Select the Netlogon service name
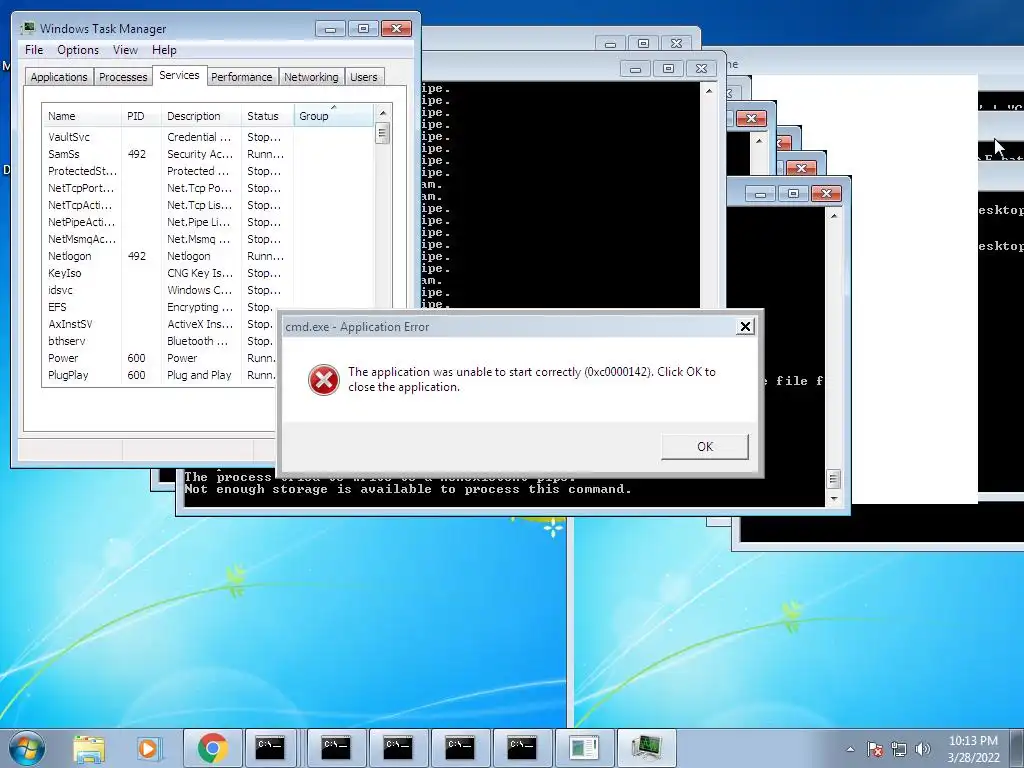Screen dimensions: 1024x768 pos(70,256)
